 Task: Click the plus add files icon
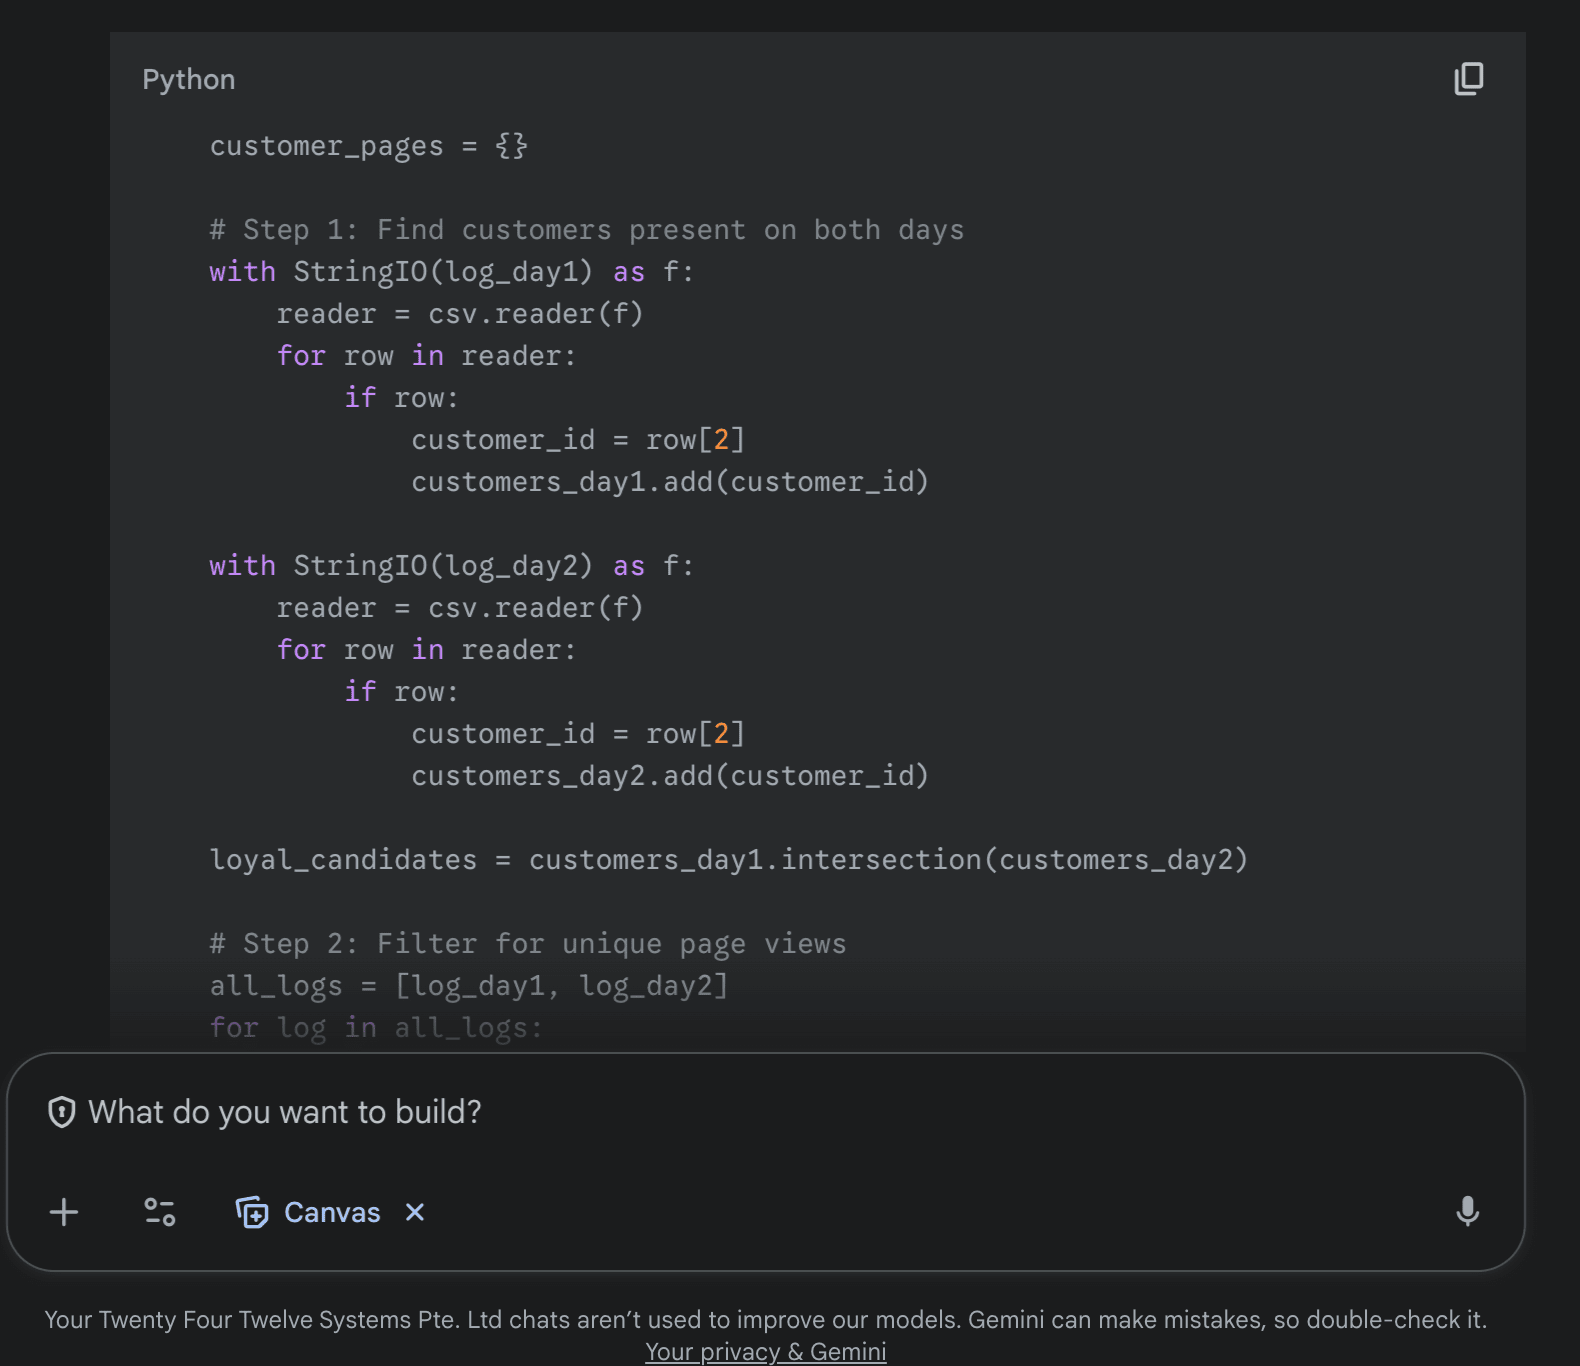64,1212
